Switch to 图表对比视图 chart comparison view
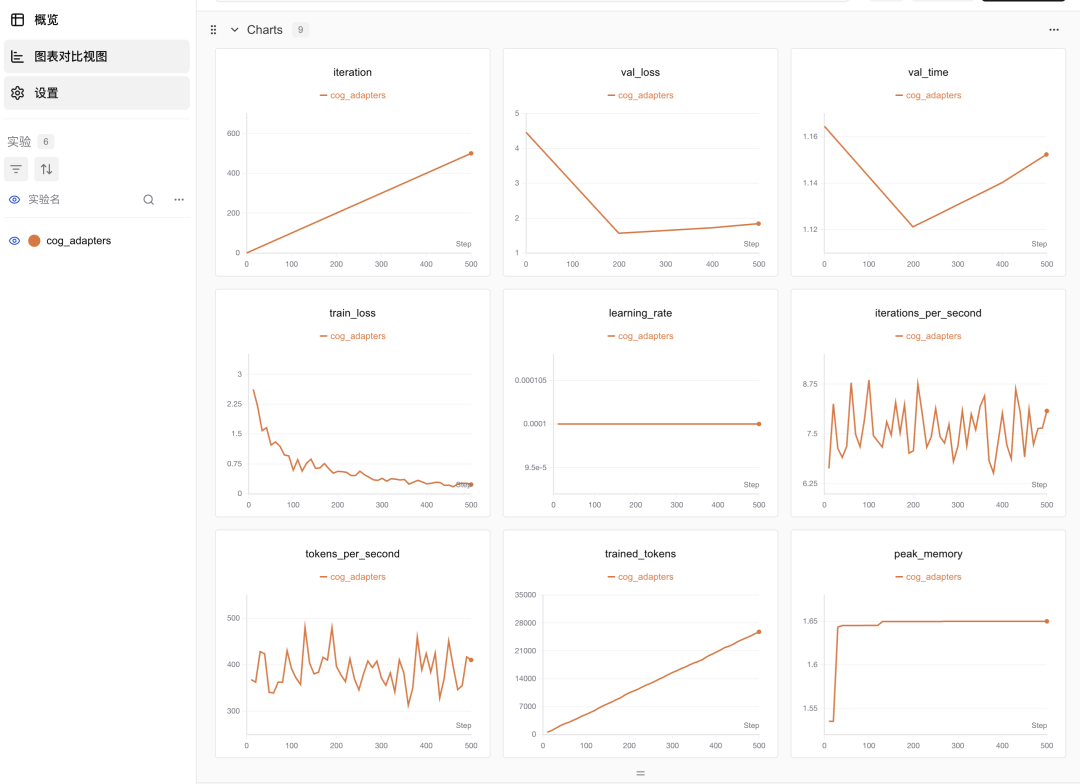The width and height of the screenshot is (1080, 784). click(70, 57)
